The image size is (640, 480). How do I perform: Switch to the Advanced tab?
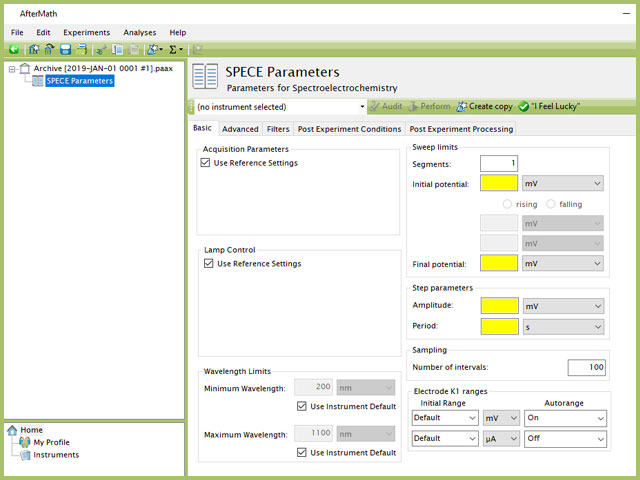(x=240, y=129)
